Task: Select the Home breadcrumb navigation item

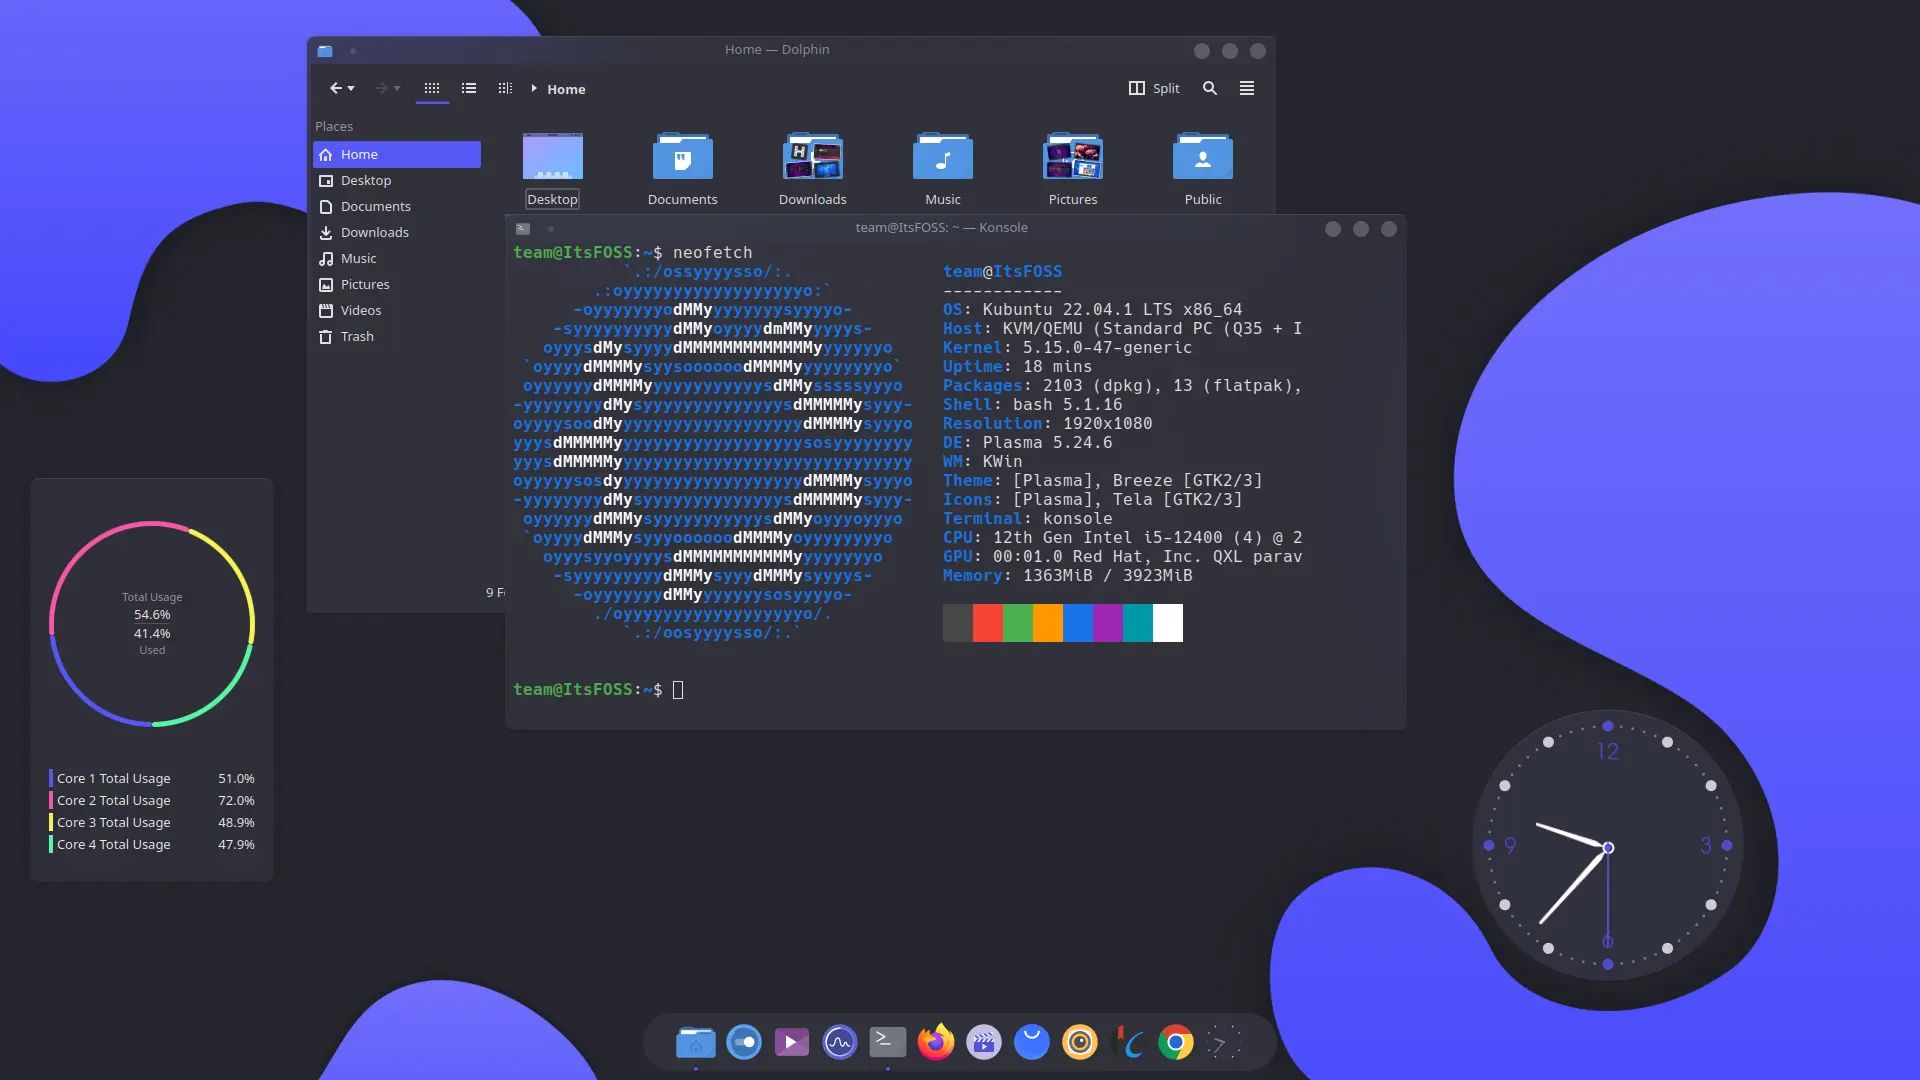Action: [x=567, y=88]
